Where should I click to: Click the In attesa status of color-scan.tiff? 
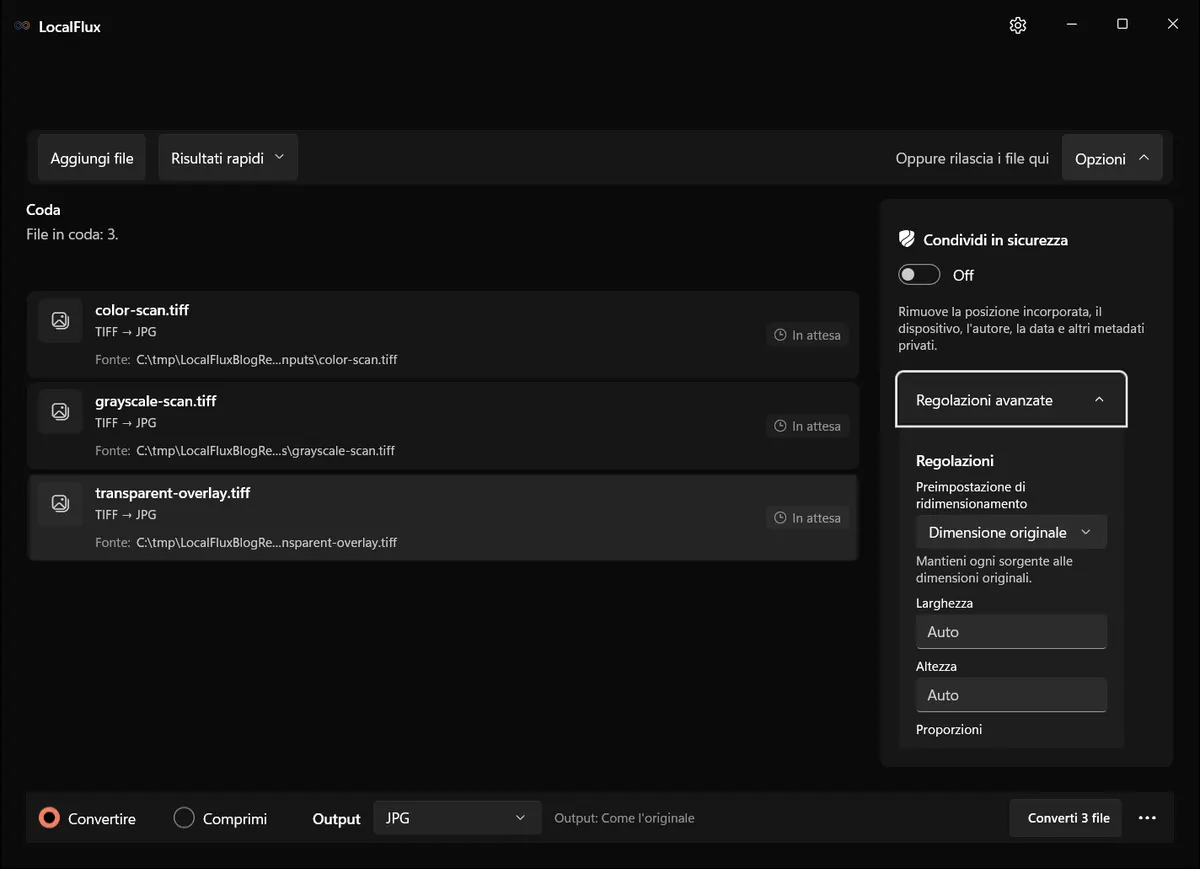(x=808, y=335)
